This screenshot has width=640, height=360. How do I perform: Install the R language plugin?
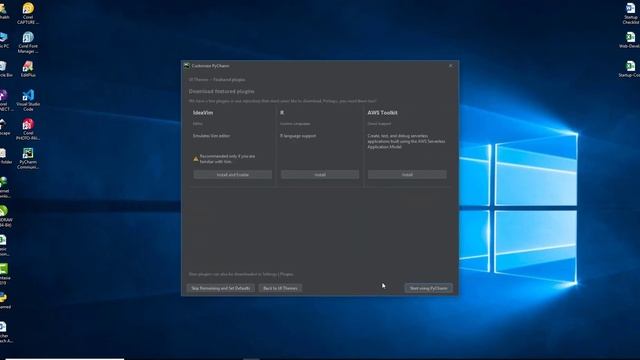tap(320, 175)
